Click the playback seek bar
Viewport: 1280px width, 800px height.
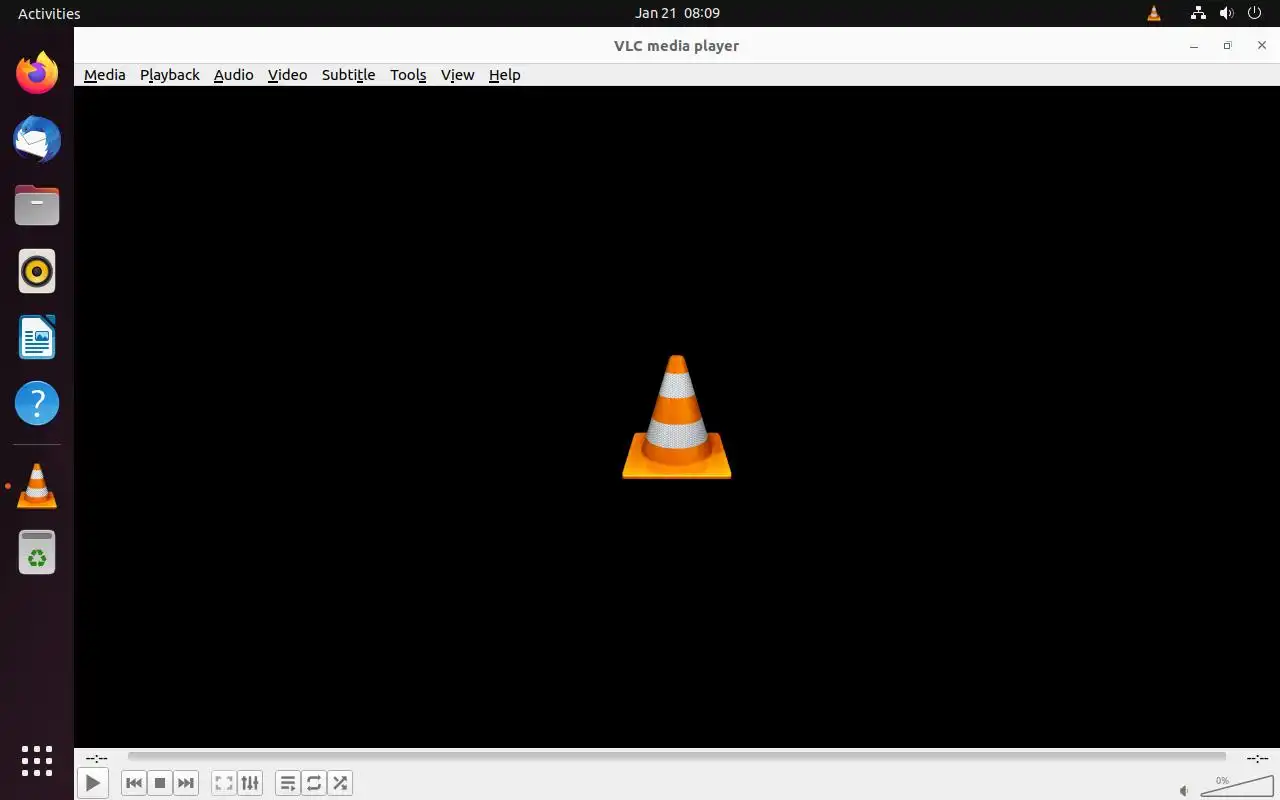point(677,757)
